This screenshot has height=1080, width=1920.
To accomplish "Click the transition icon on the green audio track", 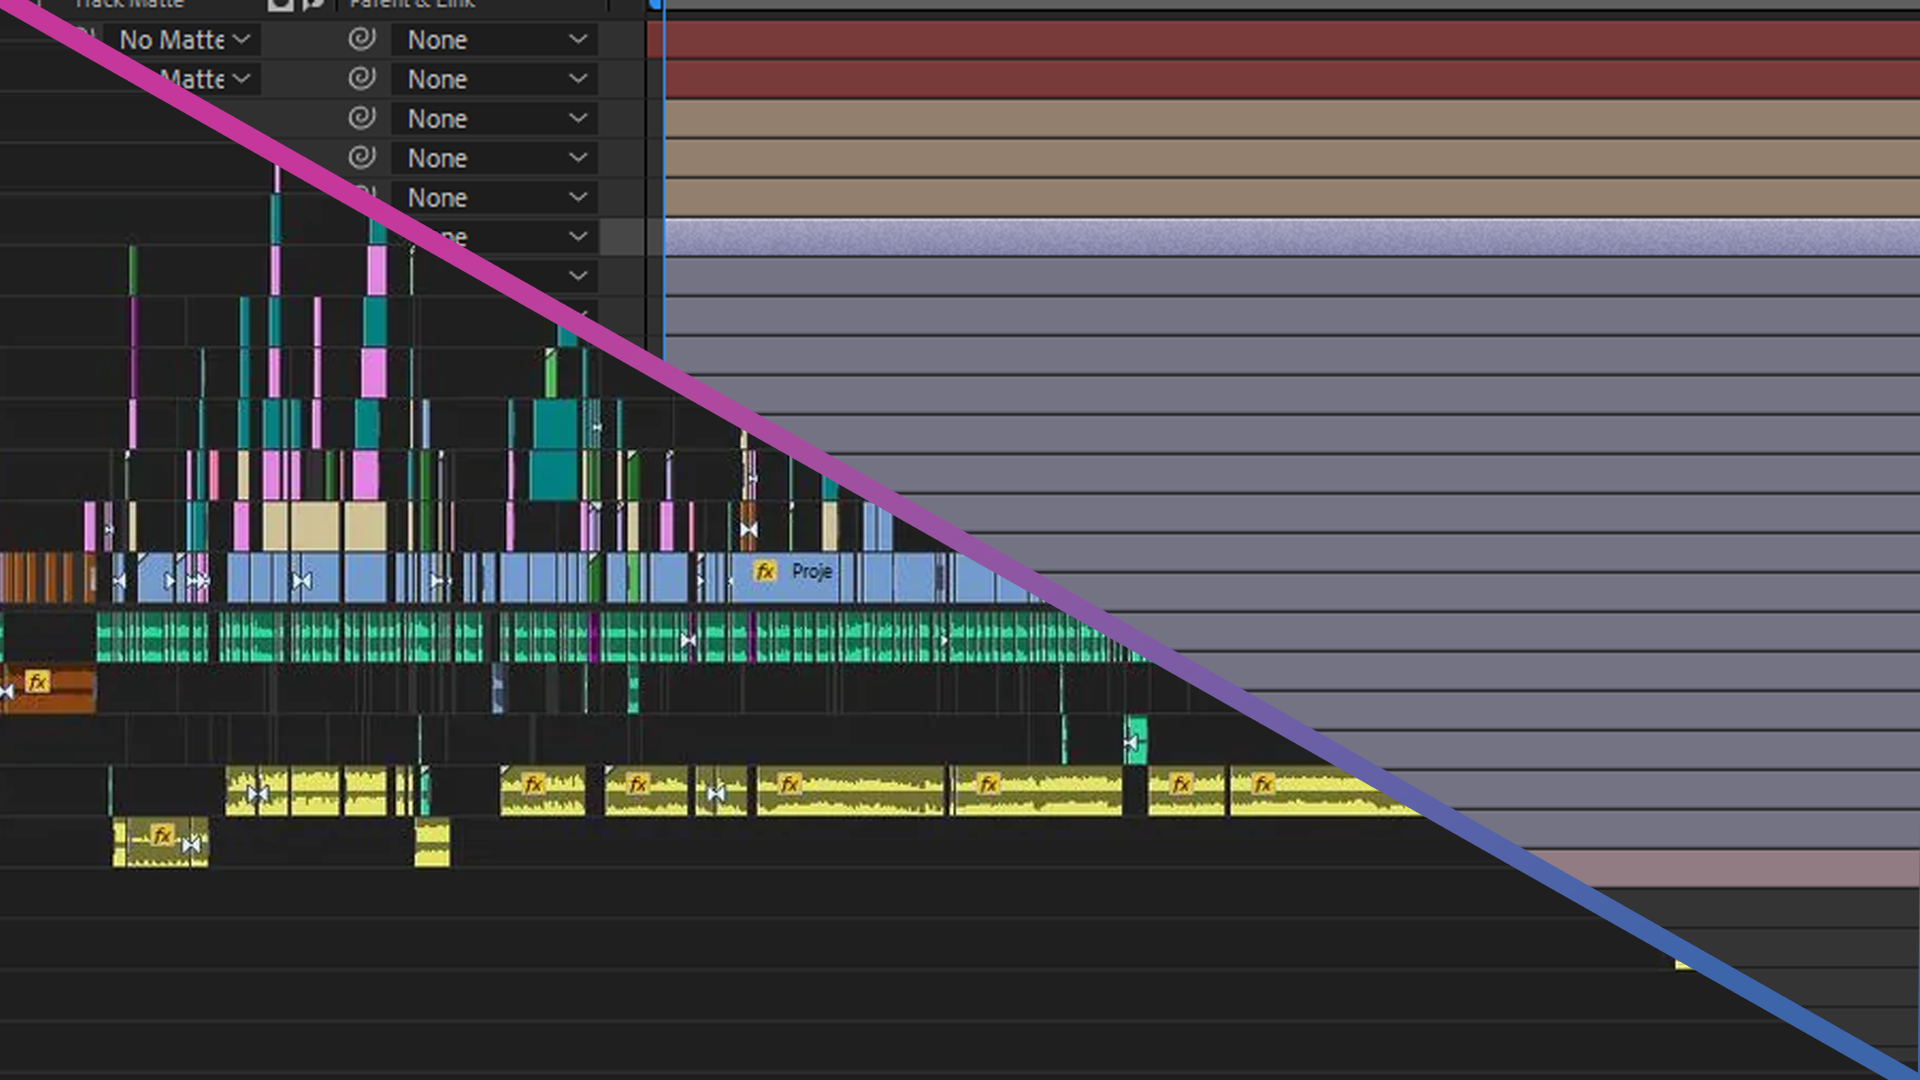I will (x=688, y=639).
